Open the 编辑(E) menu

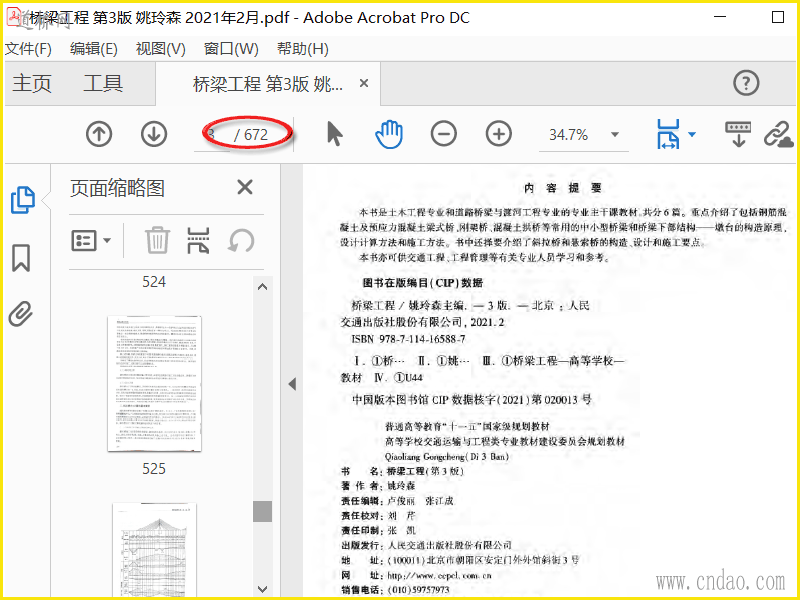94,49
